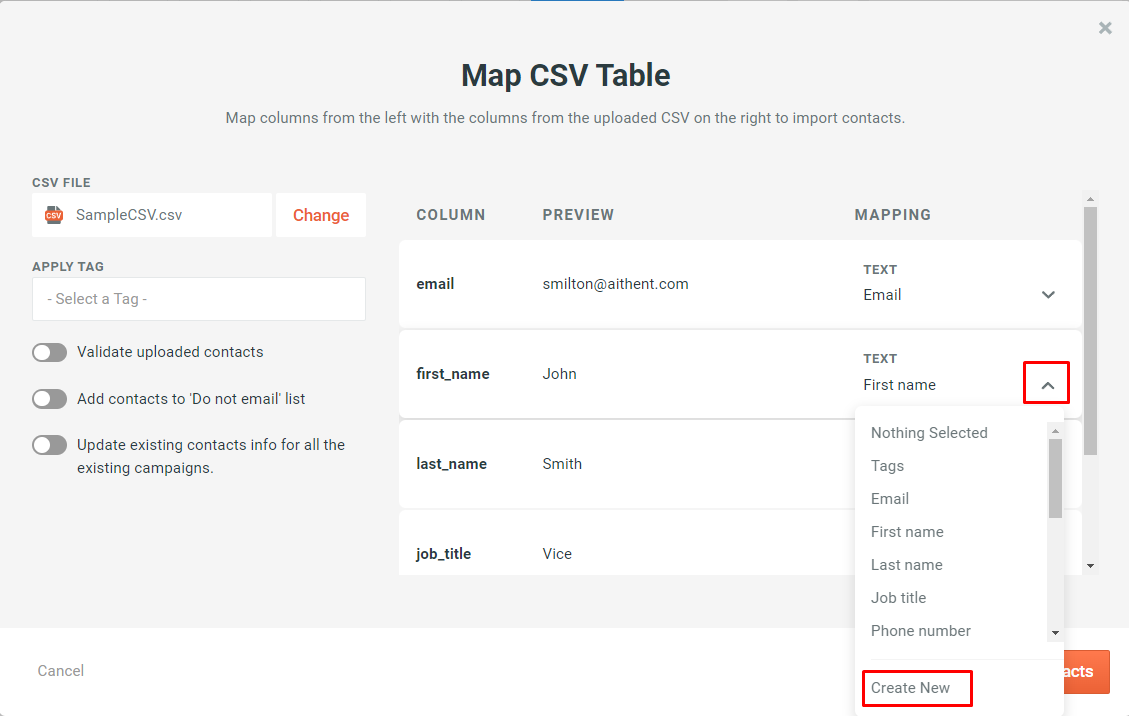Click the CSV file icon beside SampleCSV.csv
Viewport: 1129px width, 716px height.
point(52,214)
